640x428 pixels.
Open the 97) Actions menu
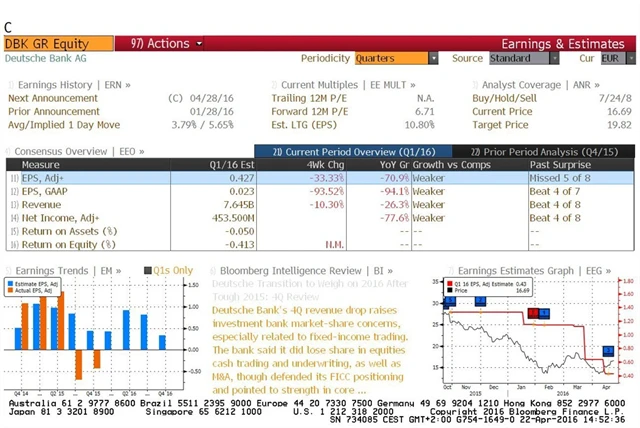pos(166,44)
